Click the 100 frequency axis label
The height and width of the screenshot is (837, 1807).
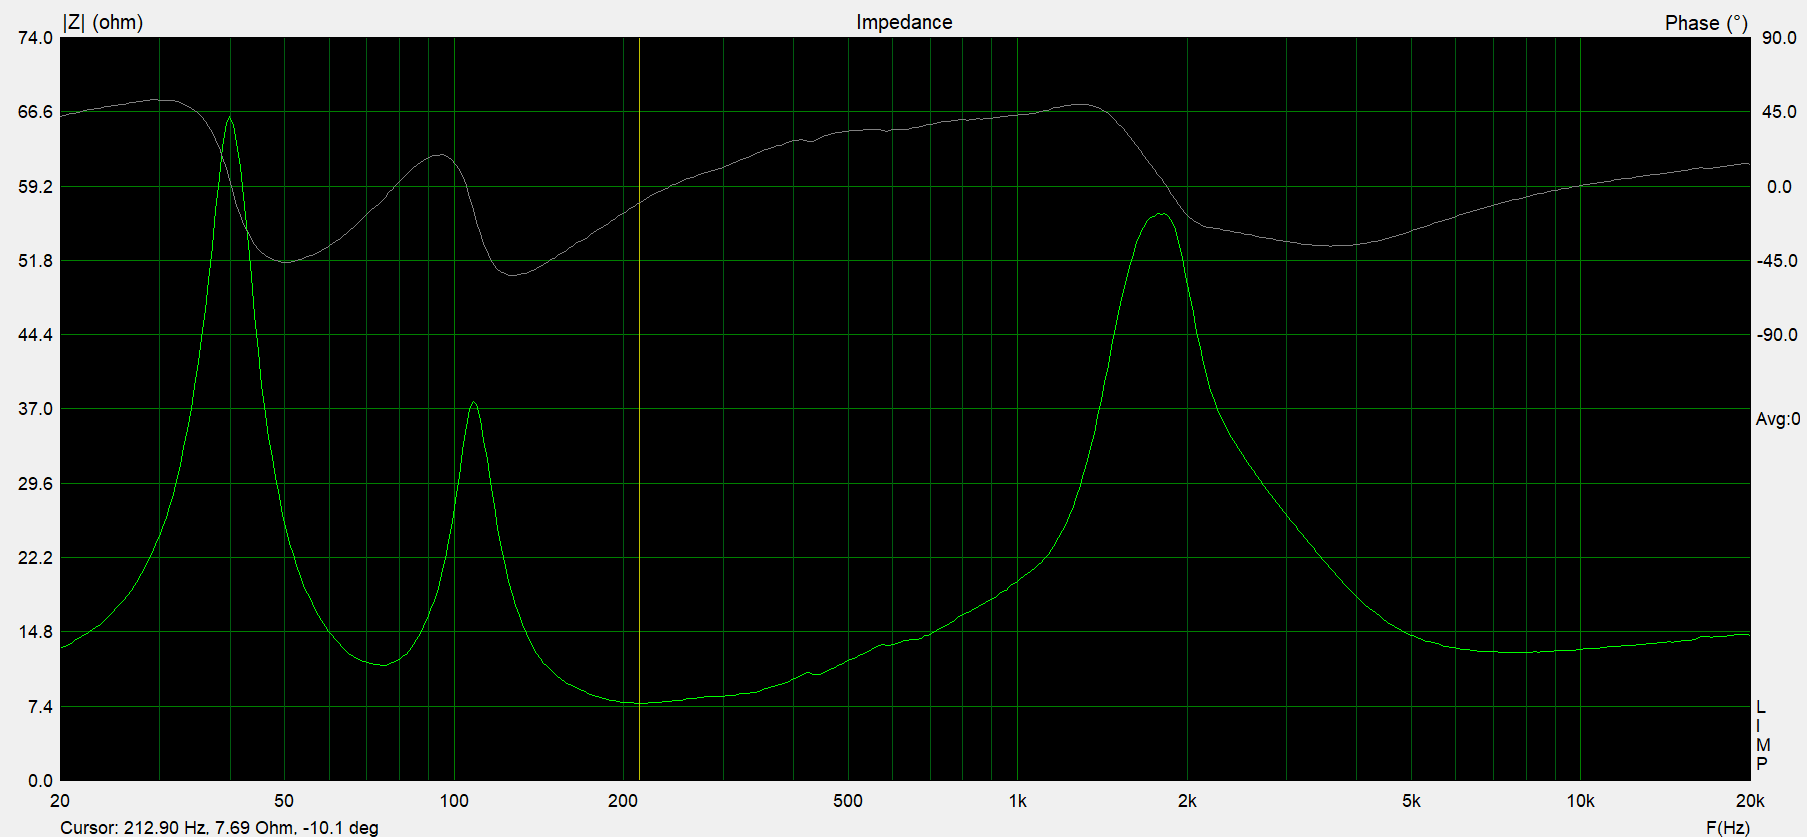coord(454,801)
